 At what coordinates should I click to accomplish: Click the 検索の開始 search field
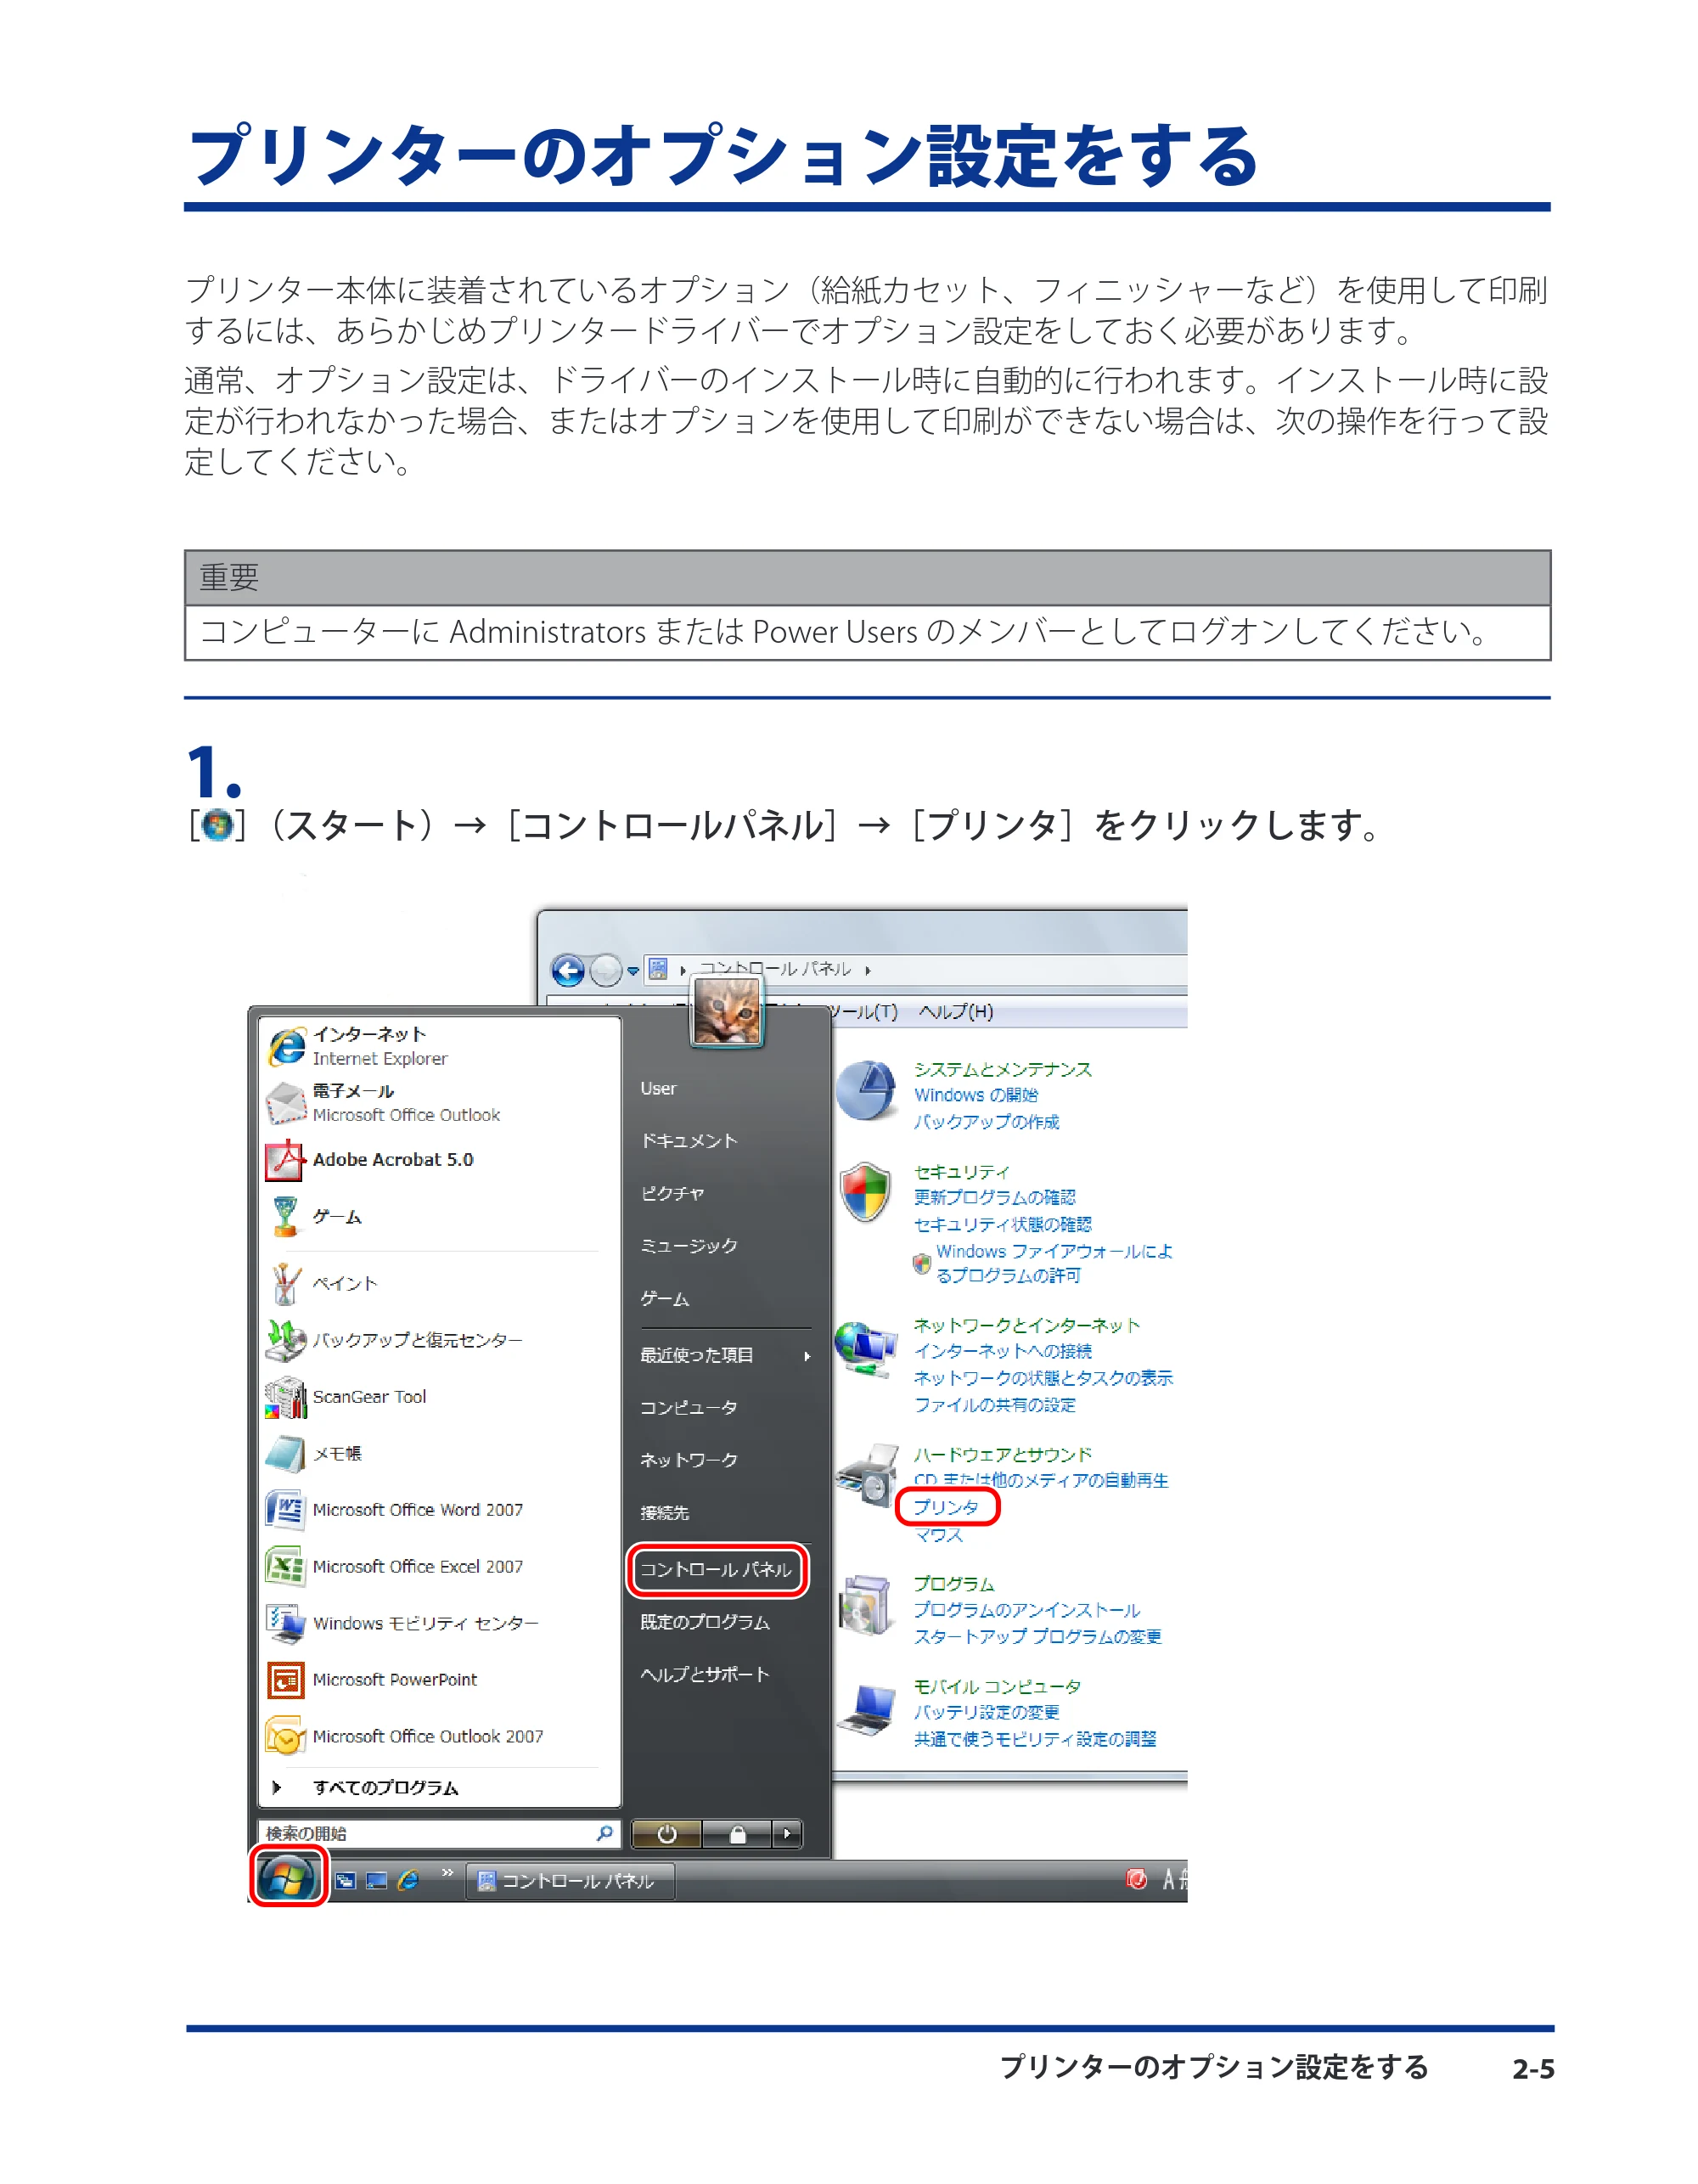(x=439, y=1834)
